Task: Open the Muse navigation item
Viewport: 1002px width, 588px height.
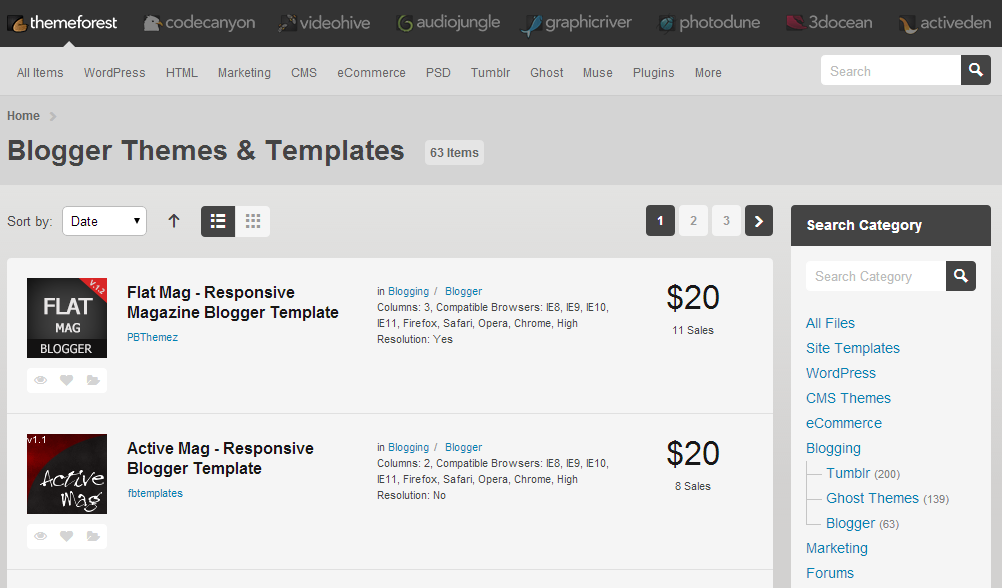Action: [597, 73]
